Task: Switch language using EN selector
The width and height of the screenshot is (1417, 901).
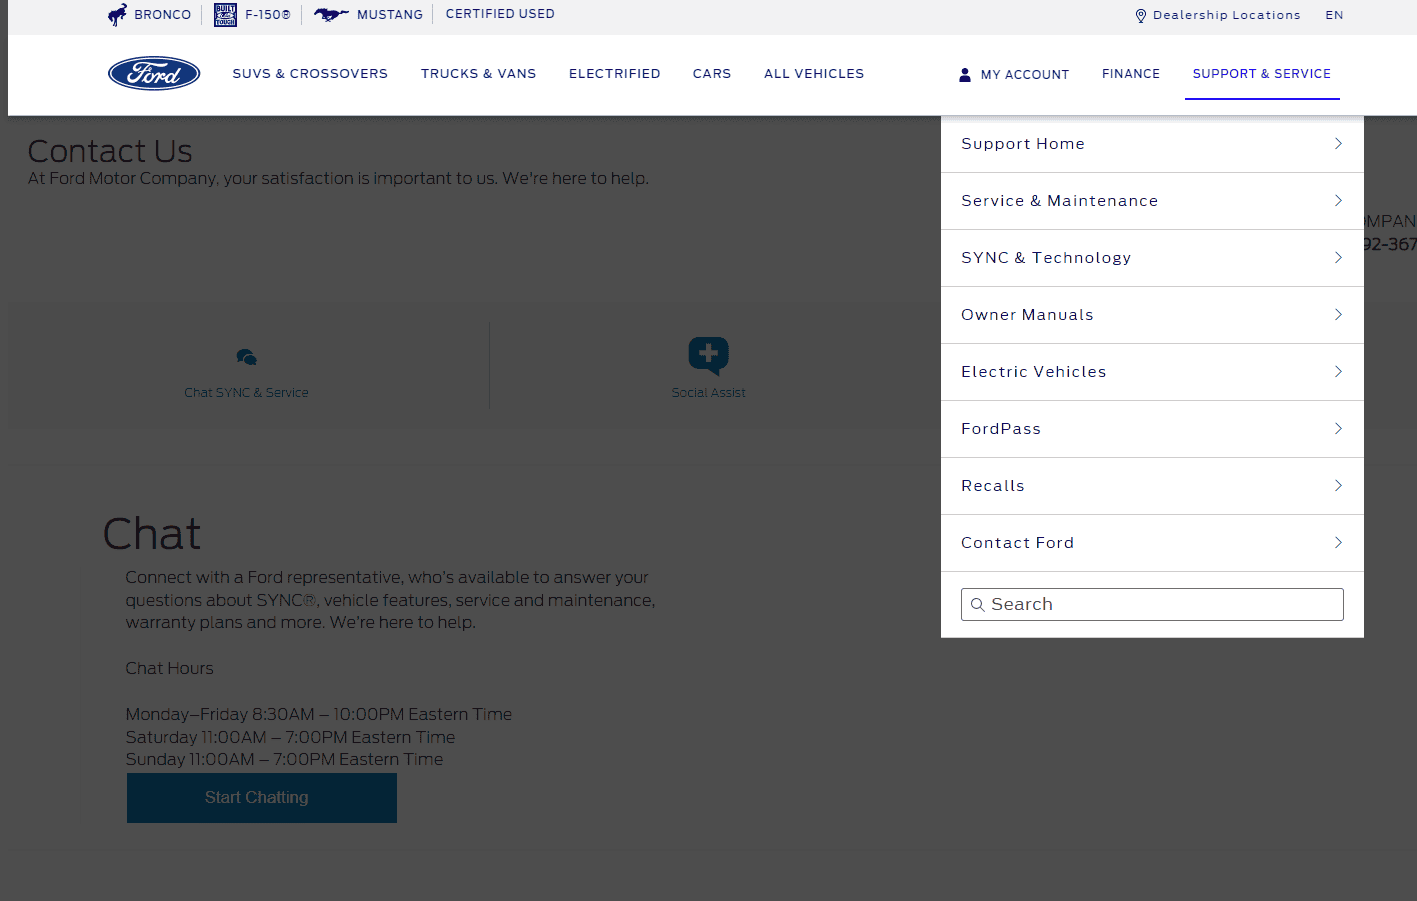Action: pos(1334,15)
